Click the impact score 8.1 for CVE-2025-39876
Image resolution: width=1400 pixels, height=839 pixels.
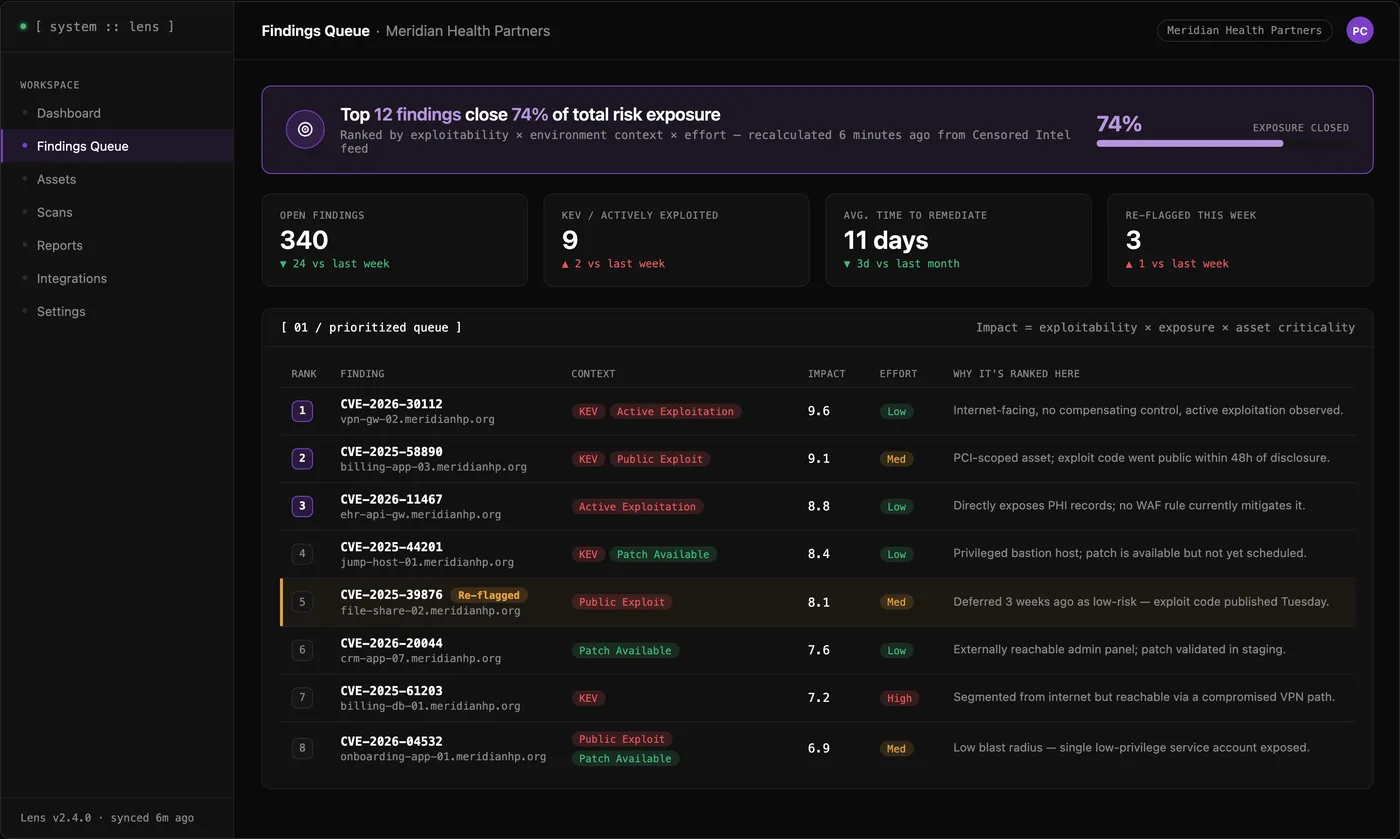[x=819, y=602]
